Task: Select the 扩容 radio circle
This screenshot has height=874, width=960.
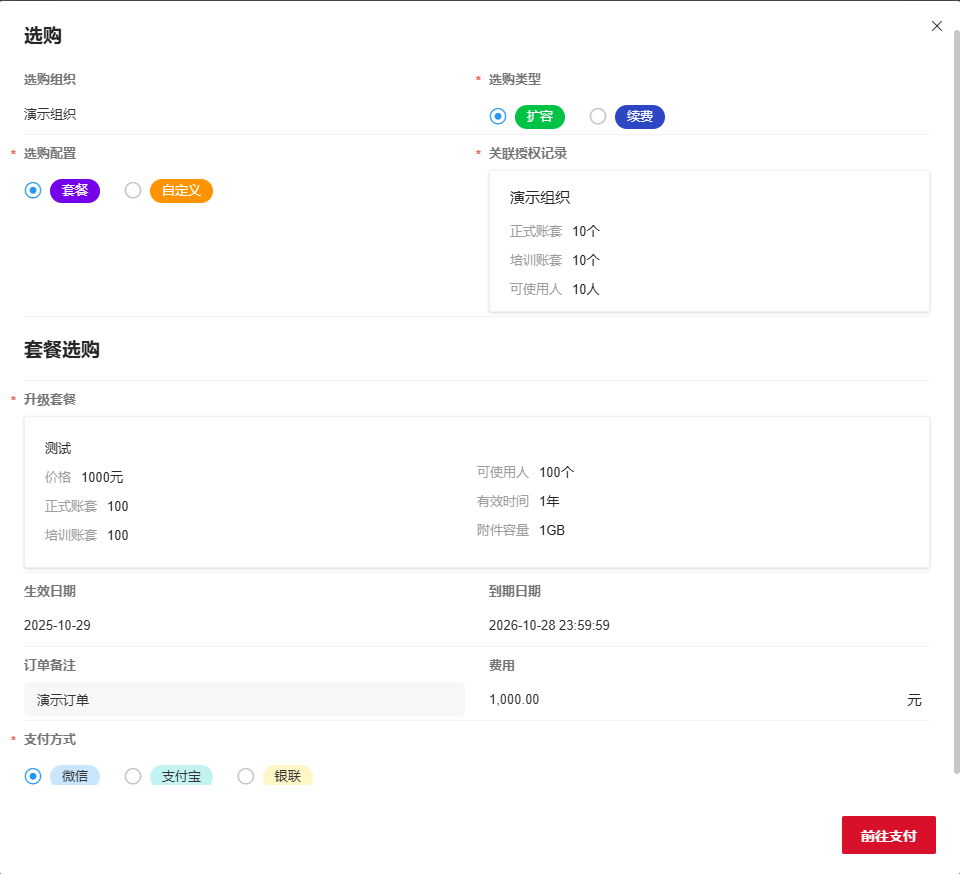Action: (498, 116)
